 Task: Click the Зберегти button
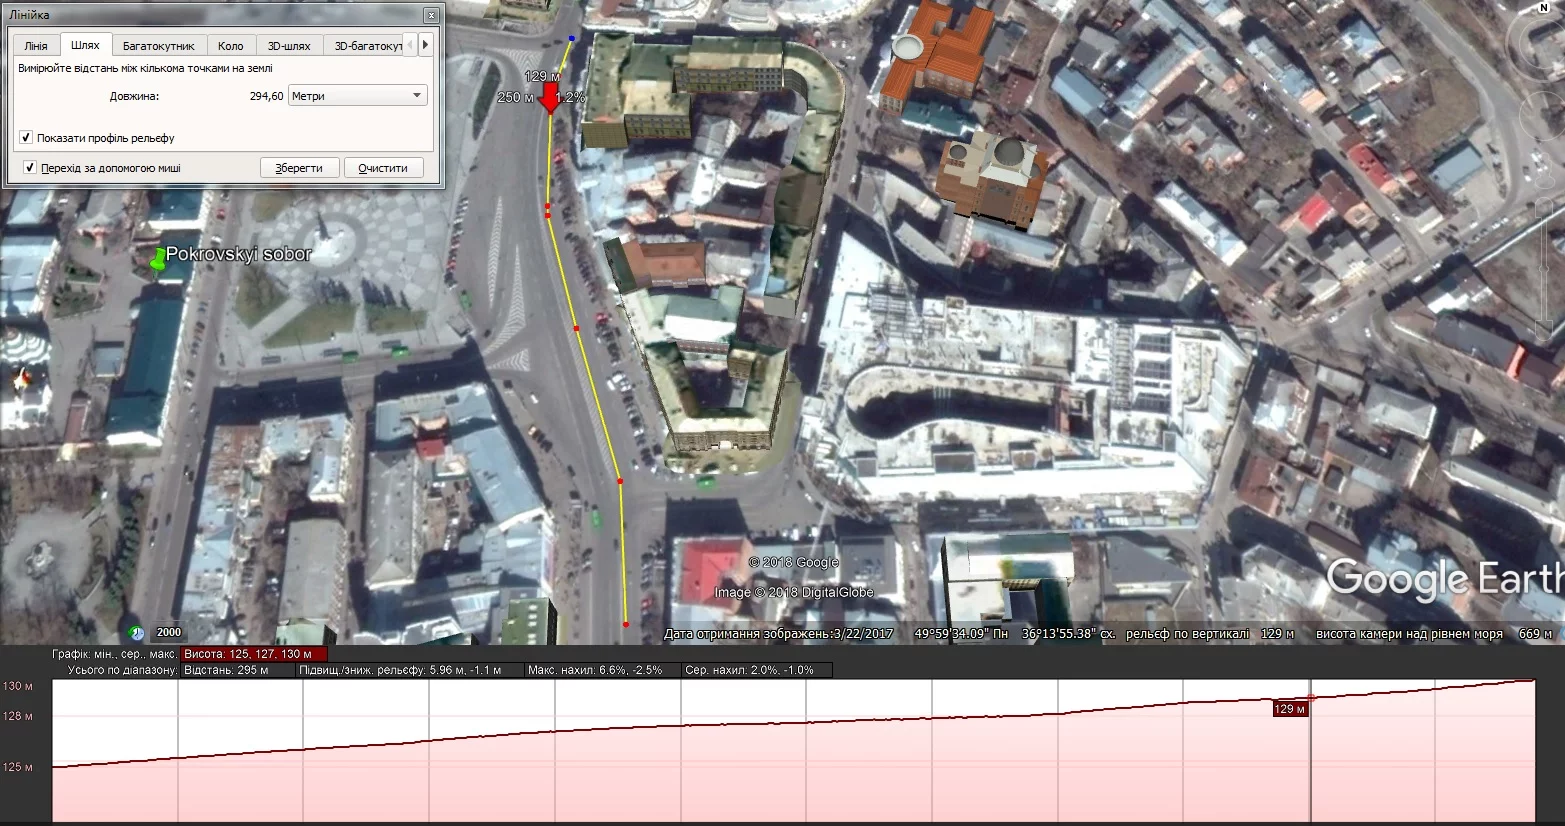tap(300, 168)
